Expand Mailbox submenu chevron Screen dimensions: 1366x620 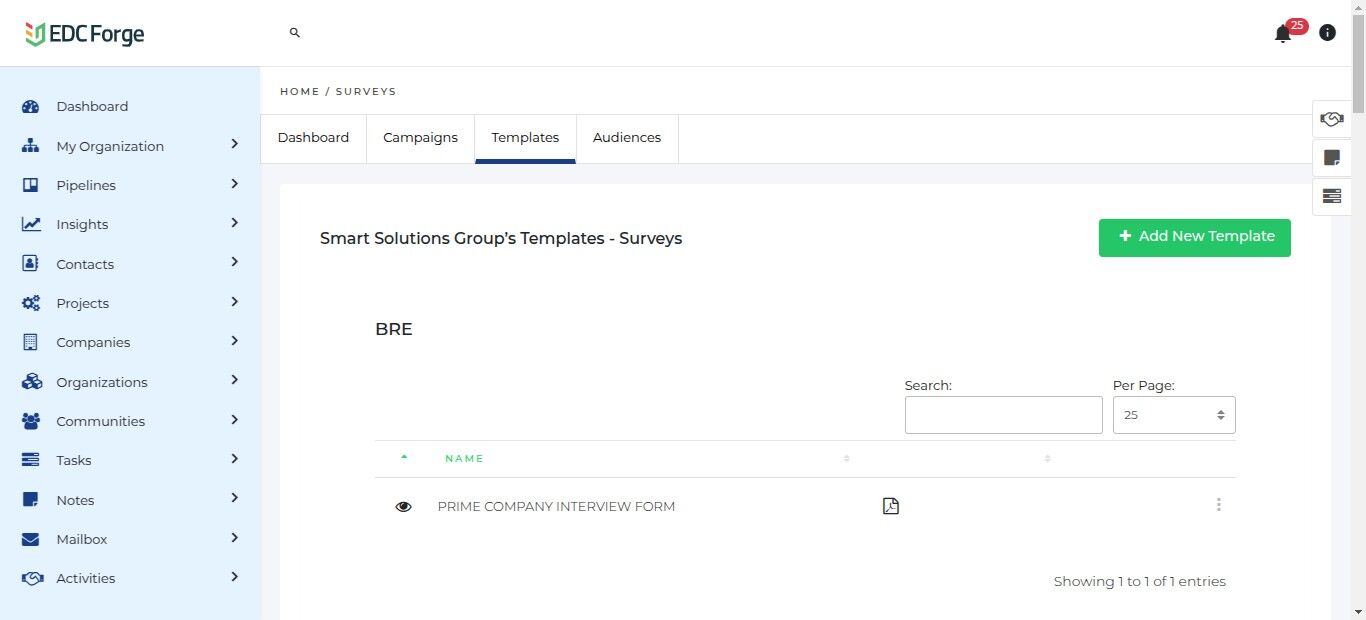(234, 538)
